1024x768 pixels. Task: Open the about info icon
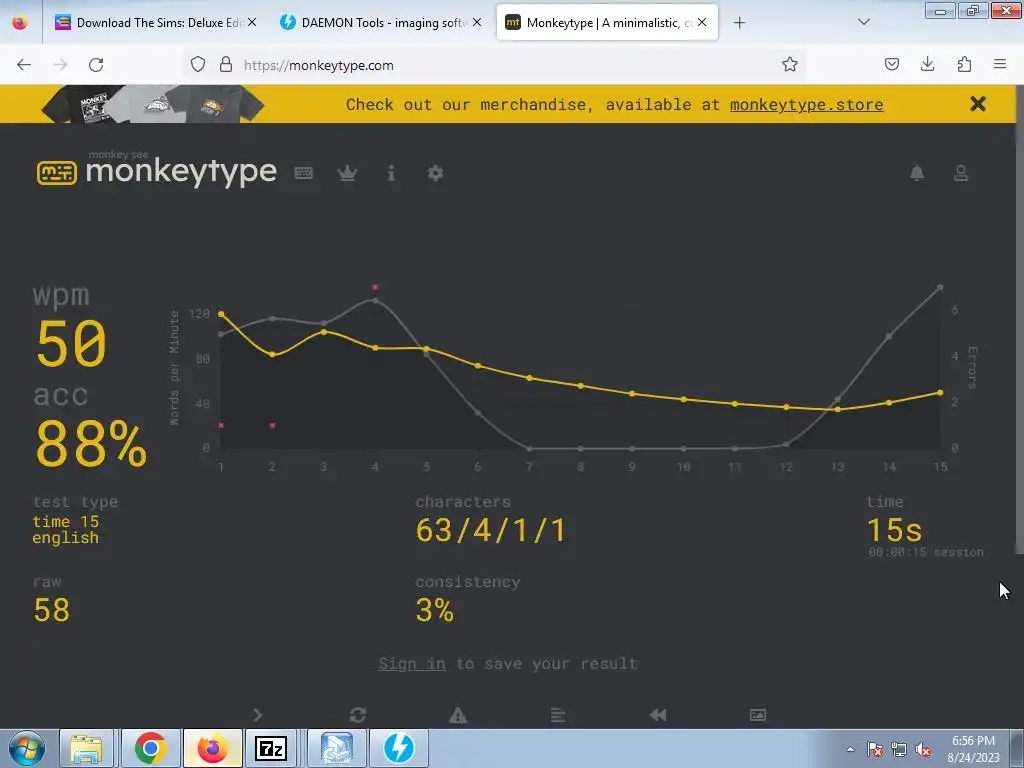[x=391, y=173]
